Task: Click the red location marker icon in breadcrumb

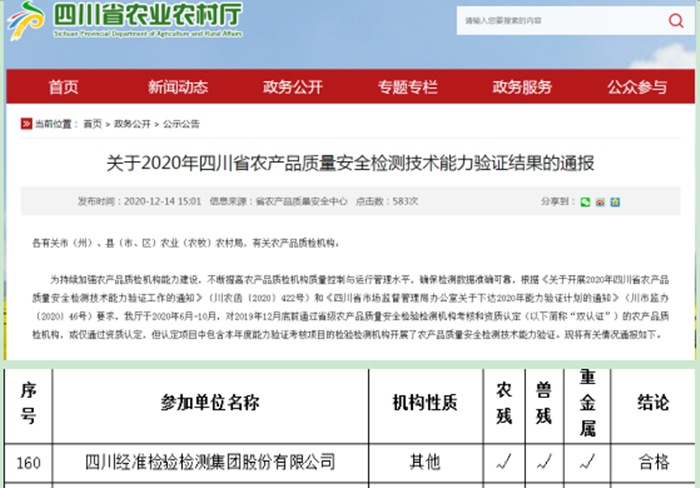Action: [25, 124]
